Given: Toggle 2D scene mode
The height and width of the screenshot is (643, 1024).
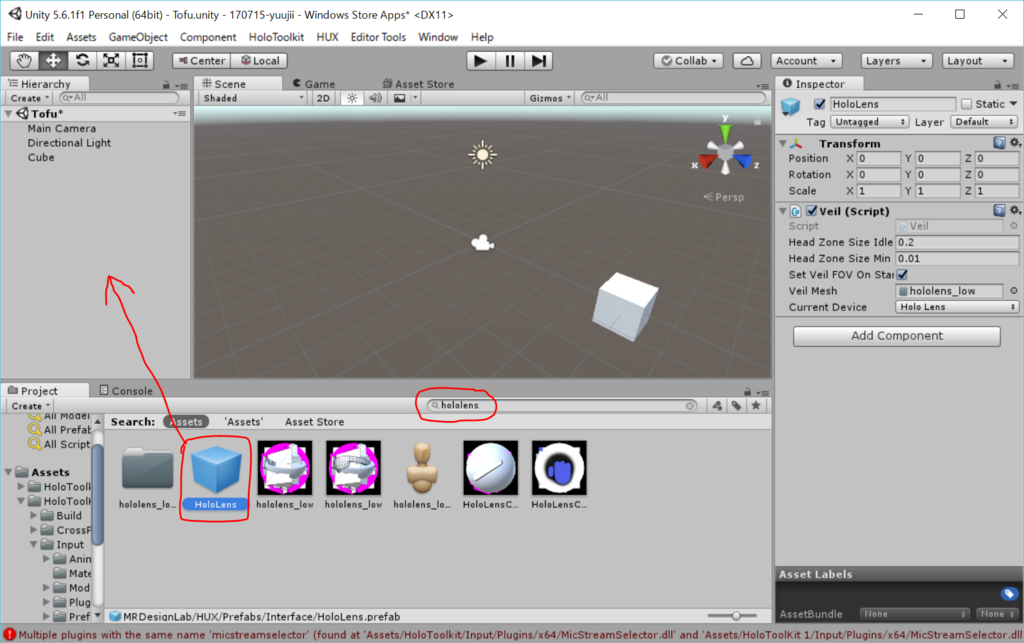Looking at the screenshot, I should click(323, 98).
